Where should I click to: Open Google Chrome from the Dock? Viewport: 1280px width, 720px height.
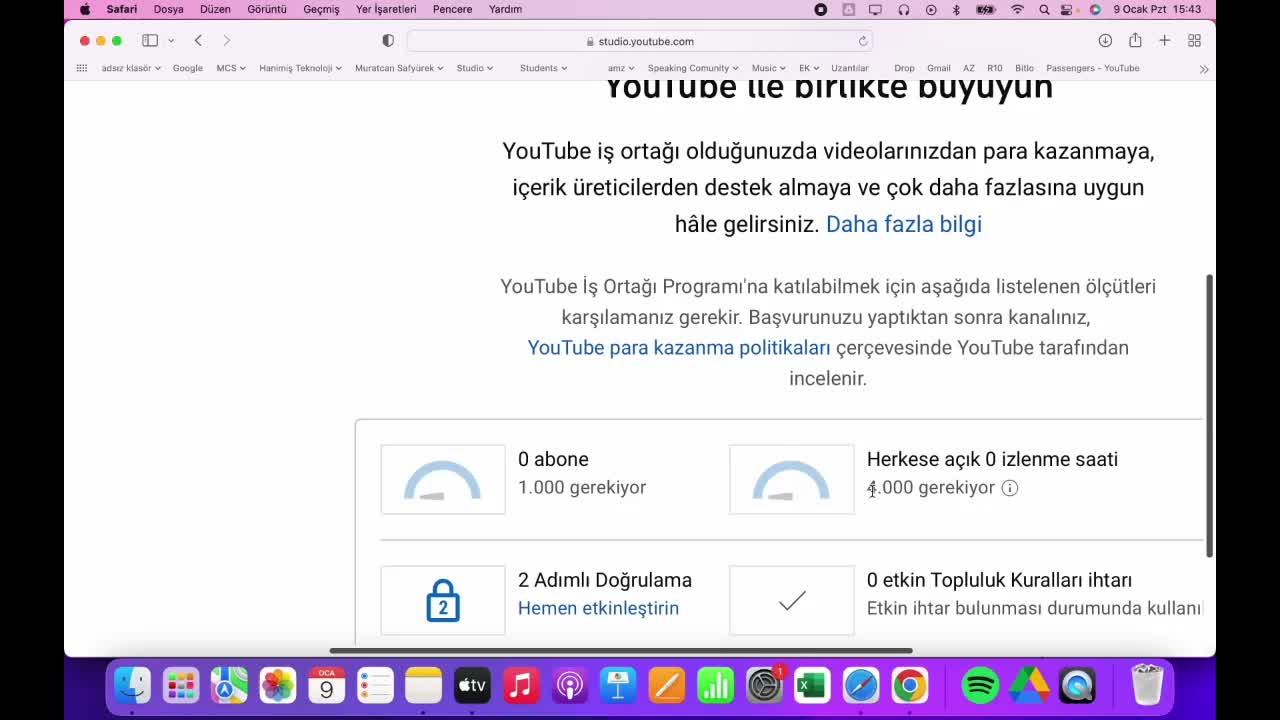pyautogui.click(x=909, y=686)
